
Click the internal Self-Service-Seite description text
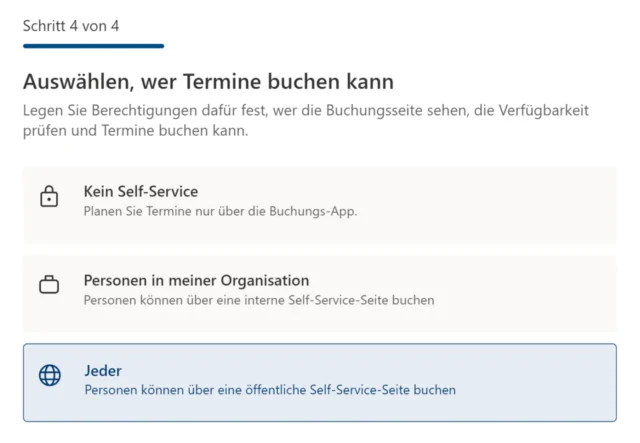pyautogui.click(x=259, y=300)
